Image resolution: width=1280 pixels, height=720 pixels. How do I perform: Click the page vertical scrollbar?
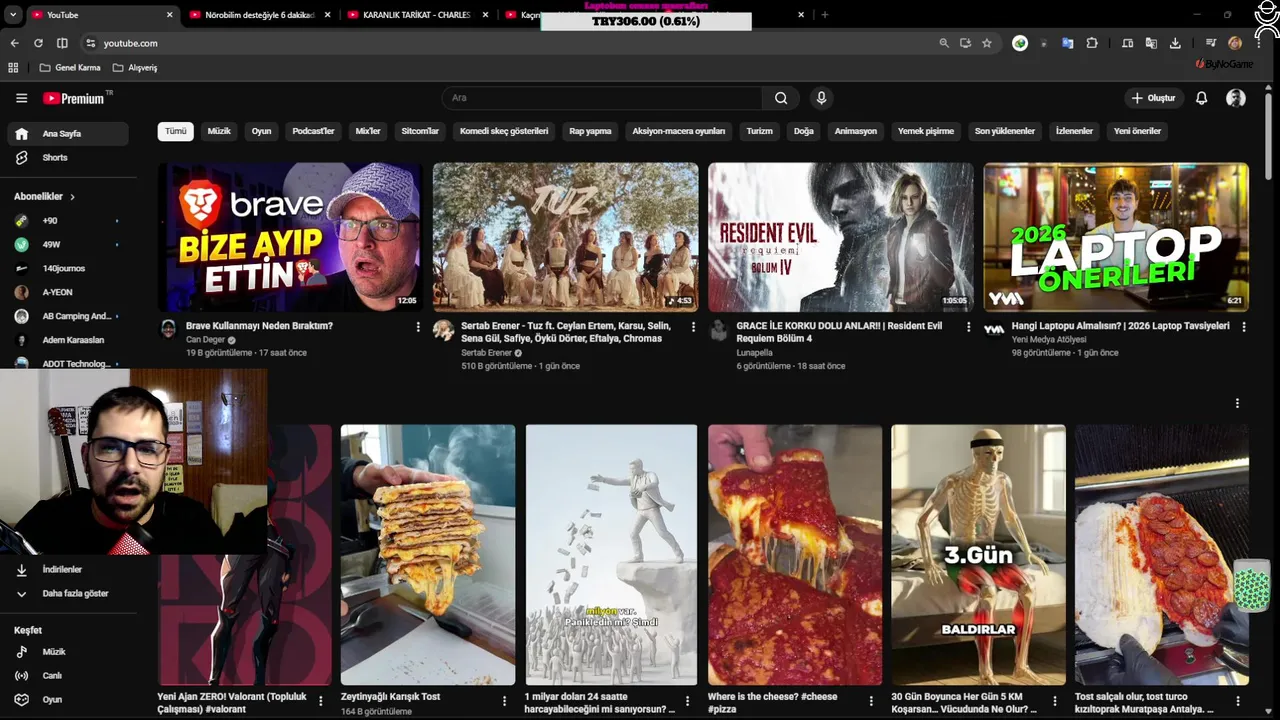[x=1269, y=135]
